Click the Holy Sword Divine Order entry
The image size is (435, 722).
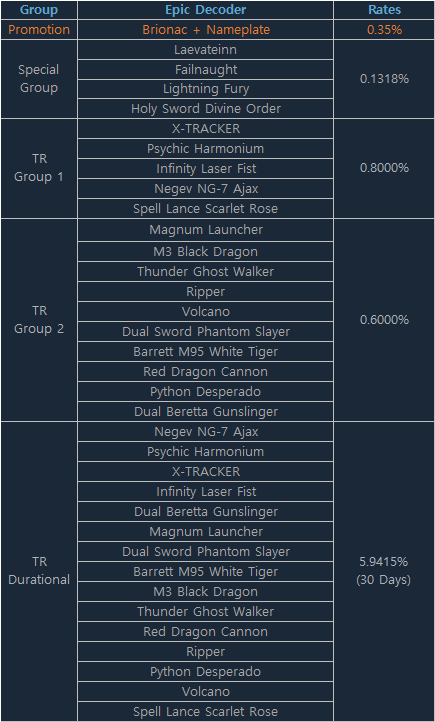coord(205,109)
